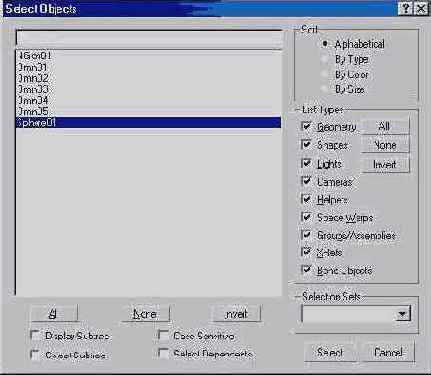Choose Alphabetical sort option
This screenshot has width=431, height=375.
coord(325,44)
